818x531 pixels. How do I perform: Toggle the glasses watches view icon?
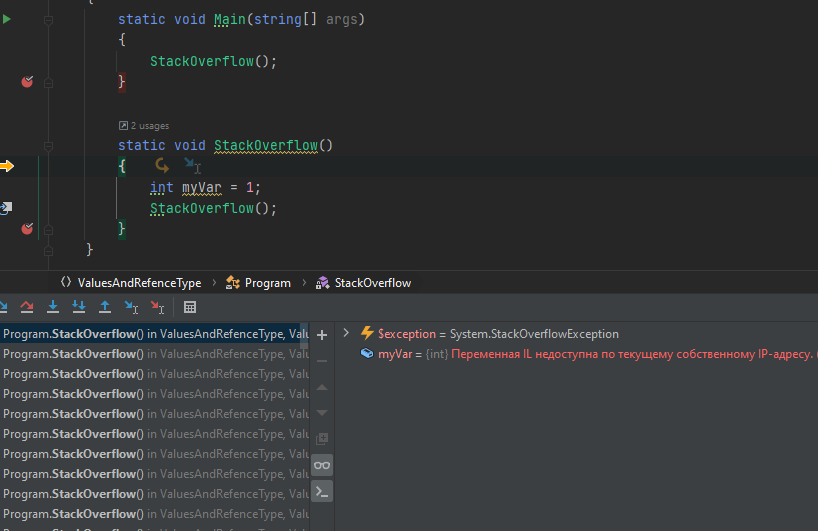click(x=322, y=465)
